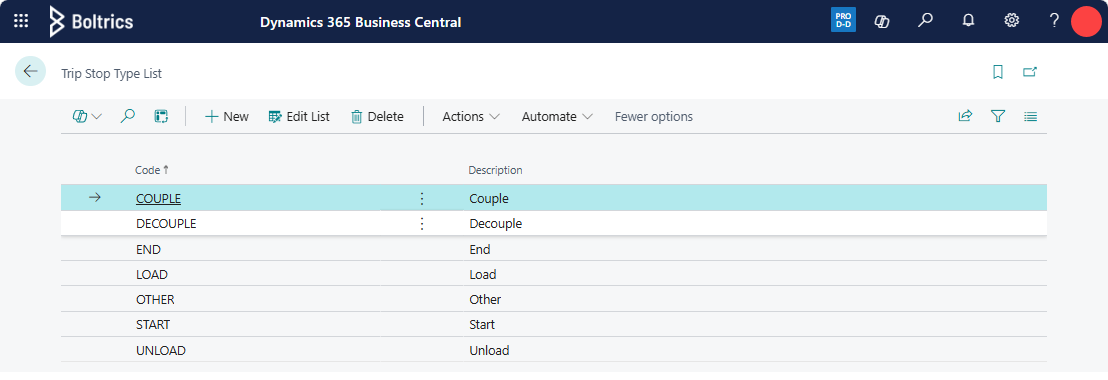
Task: Open Copilot from the top bar
Action: 881,21
